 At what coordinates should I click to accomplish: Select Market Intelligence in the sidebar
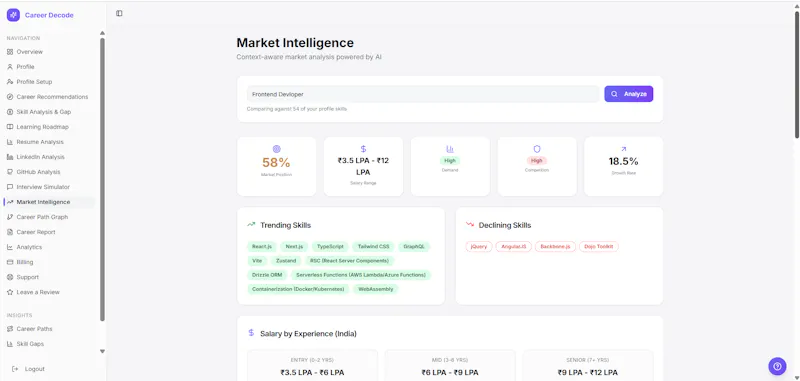(49, 202)
